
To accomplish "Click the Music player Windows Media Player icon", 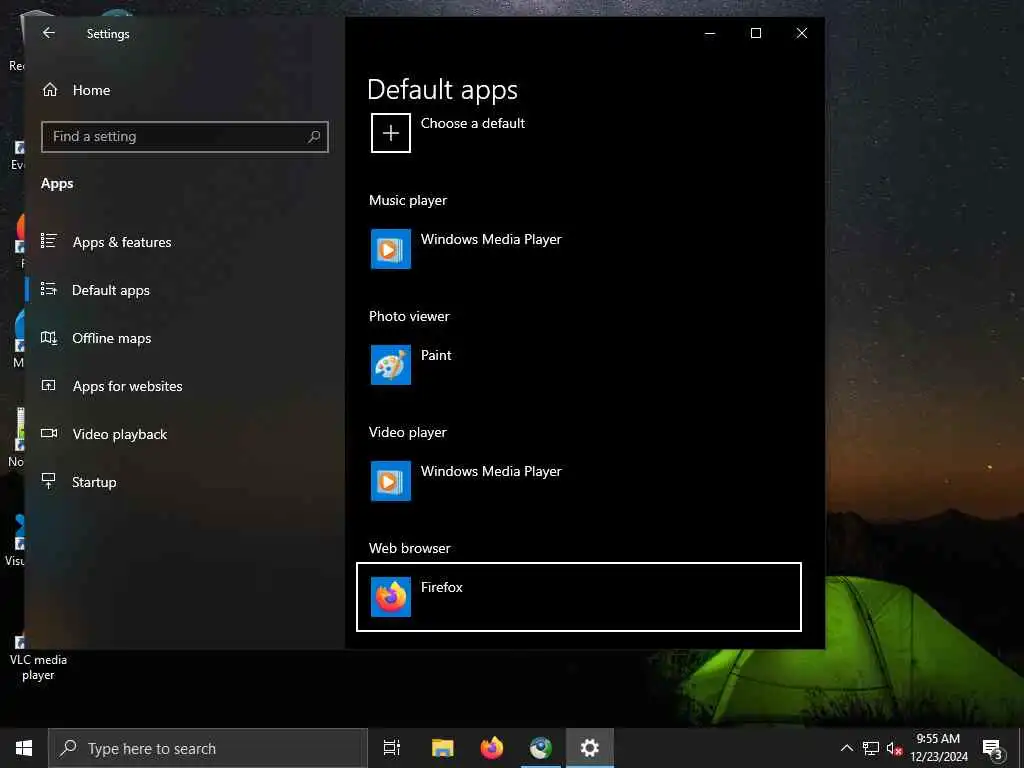I will pos(391,249).
